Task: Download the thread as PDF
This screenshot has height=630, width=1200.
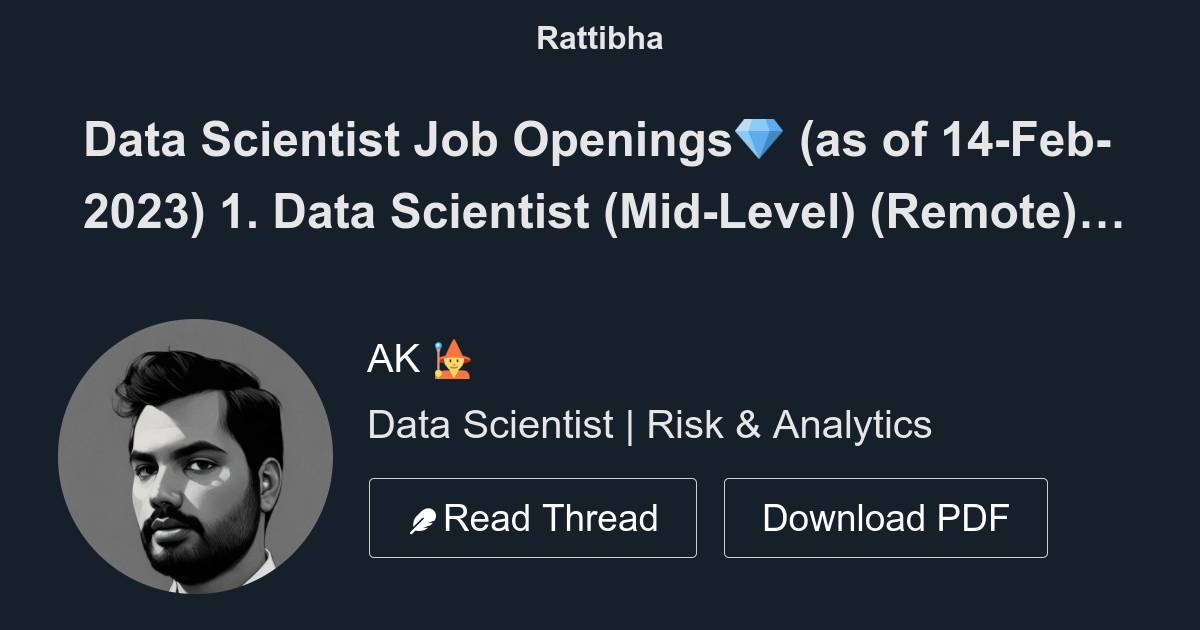Action: [885, 518]
